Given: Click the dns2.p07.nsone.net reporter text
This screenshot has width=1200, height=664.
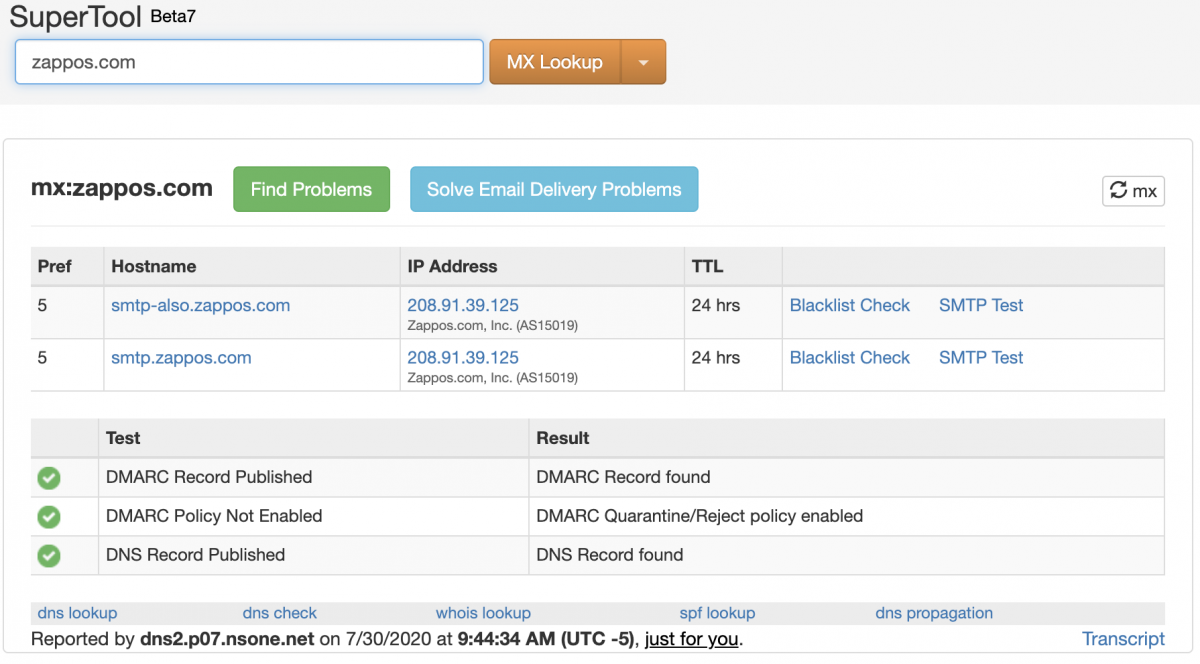Looking at the screenshot, I should coord(227,638).
